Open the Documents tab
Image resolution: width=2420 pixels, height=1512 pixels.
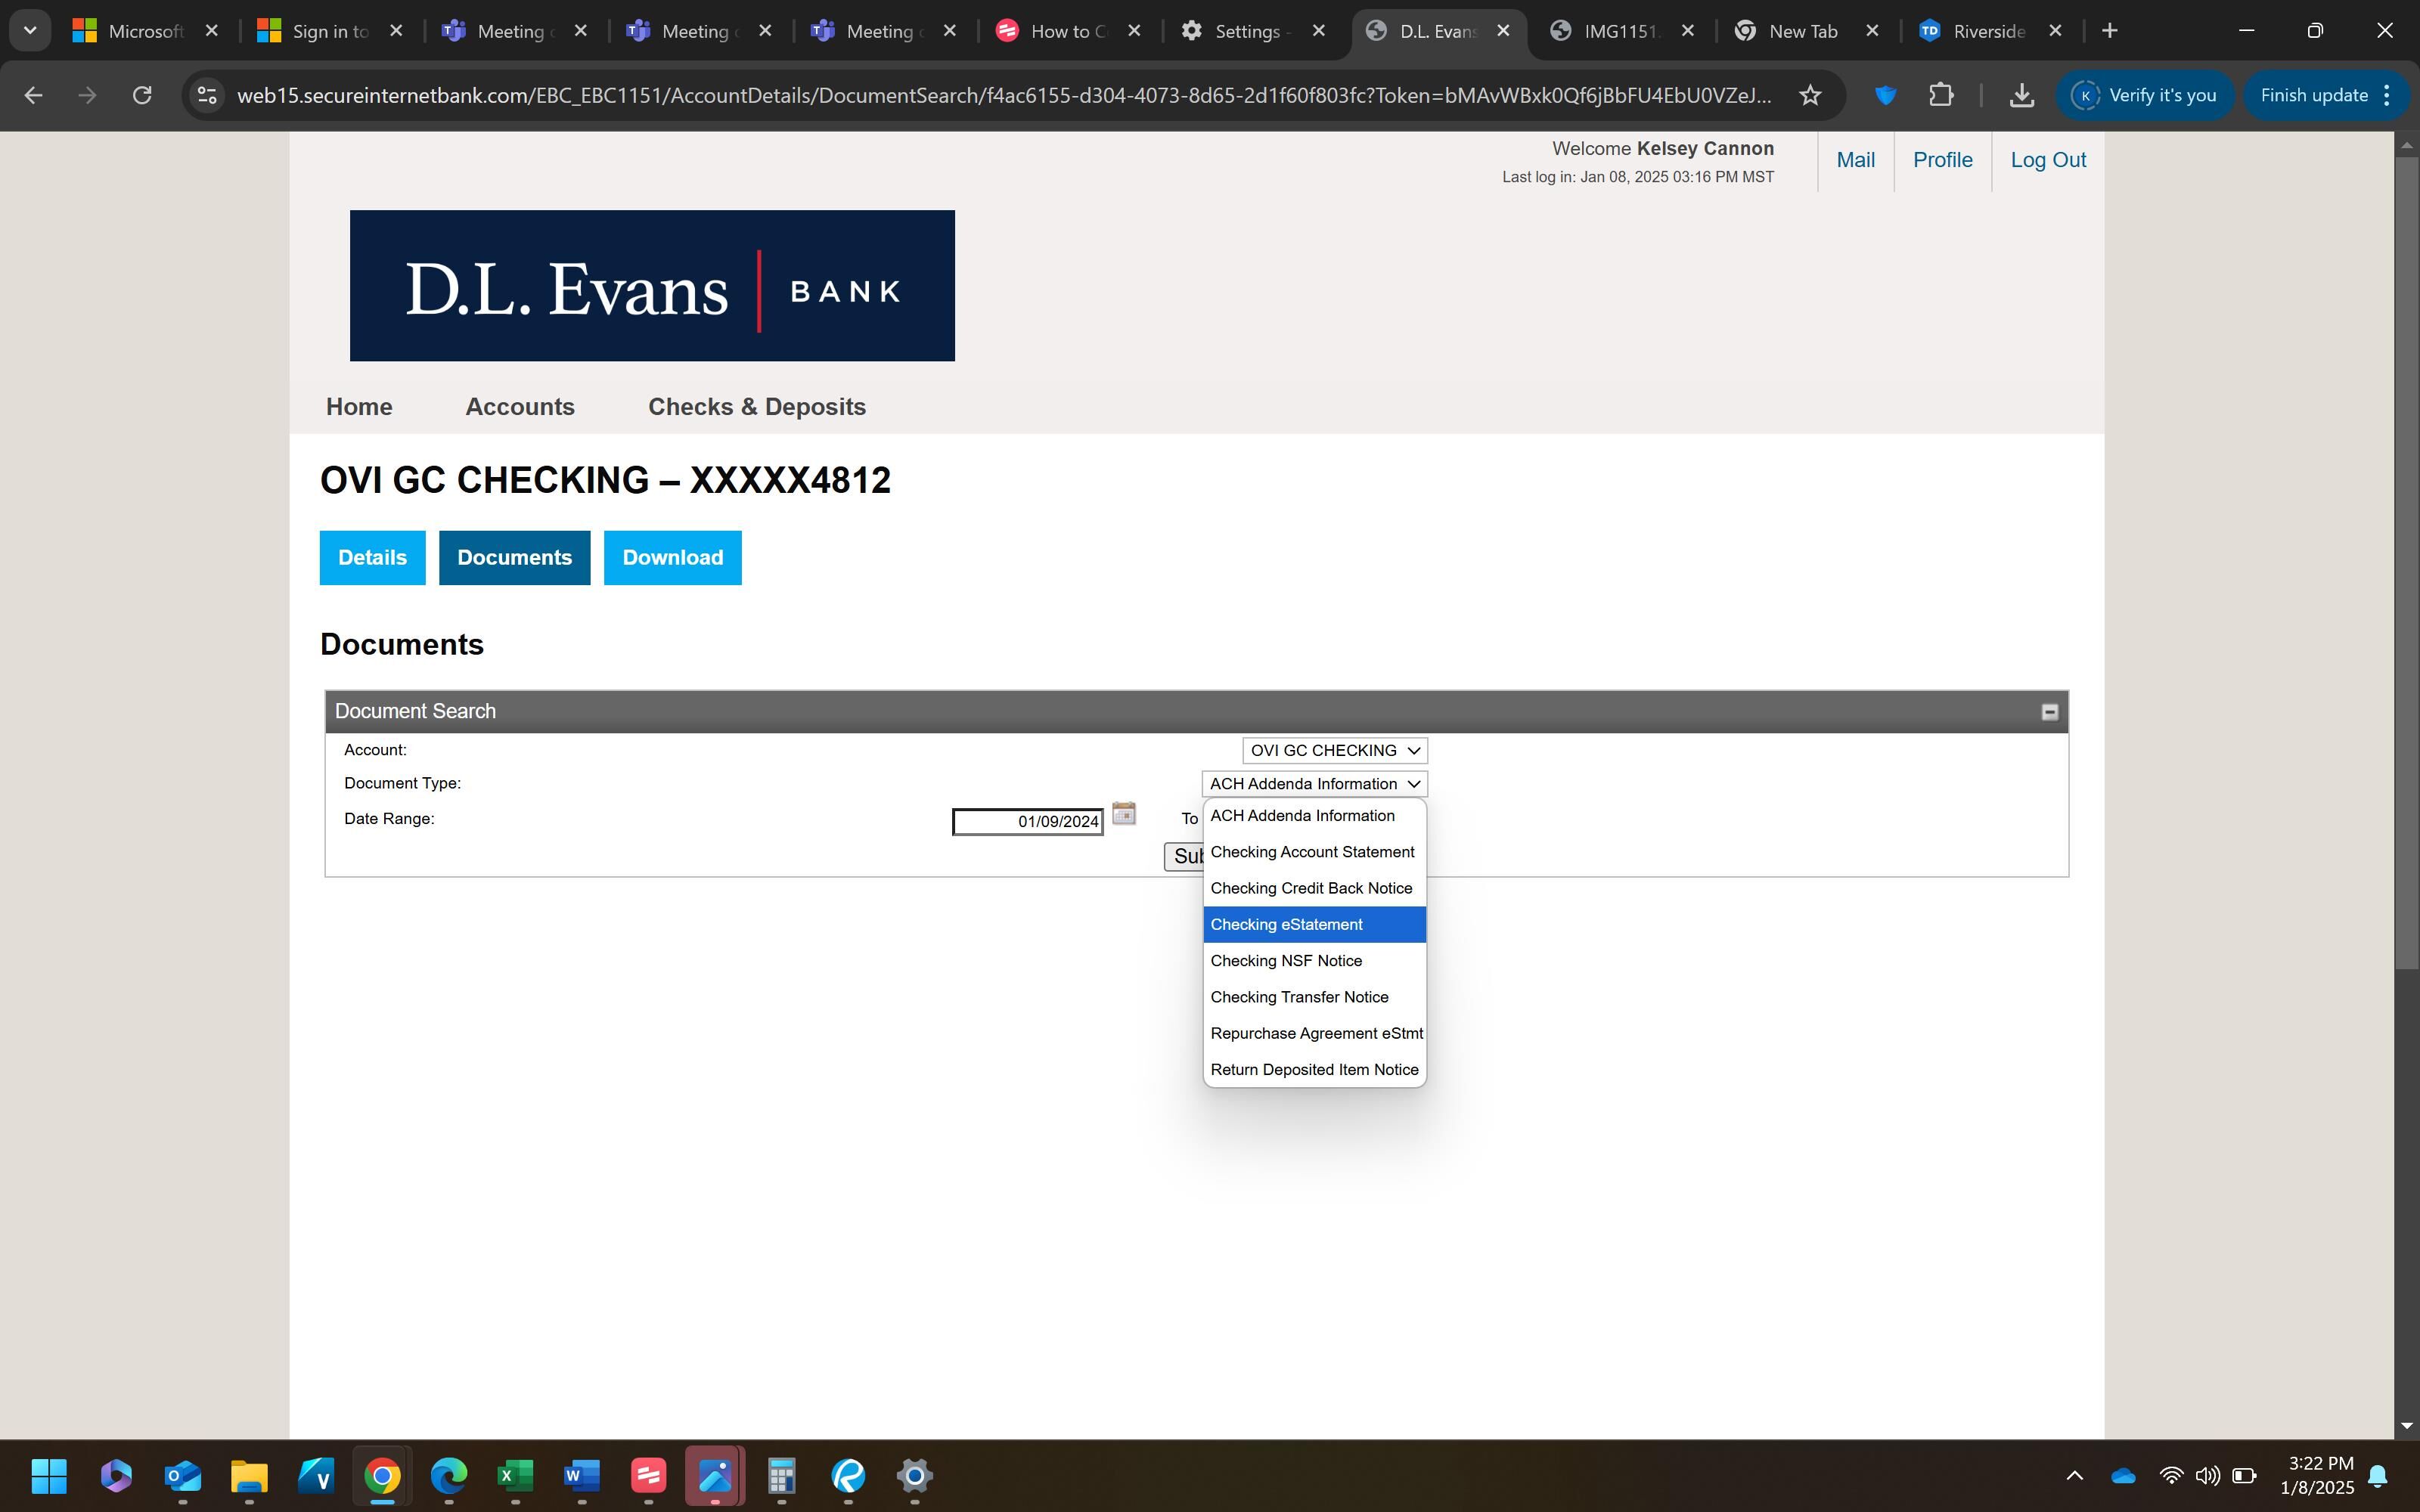click(514, 558)
